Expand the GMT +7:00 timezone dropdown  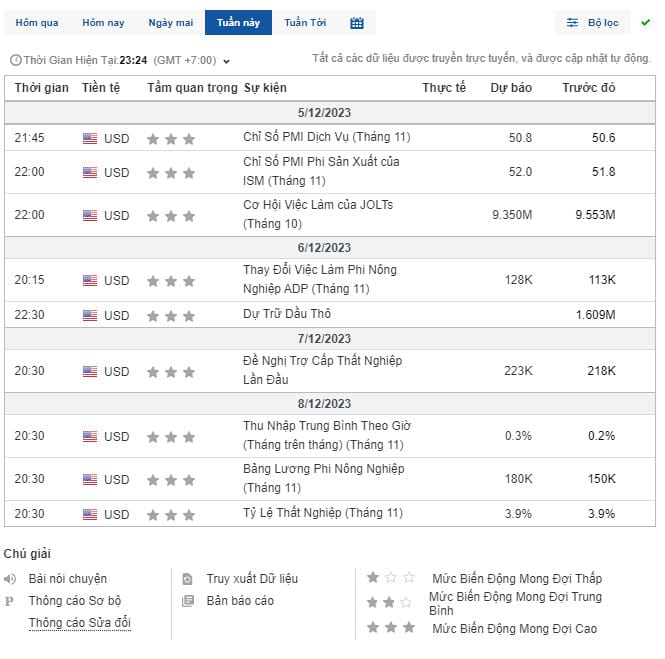226,61
